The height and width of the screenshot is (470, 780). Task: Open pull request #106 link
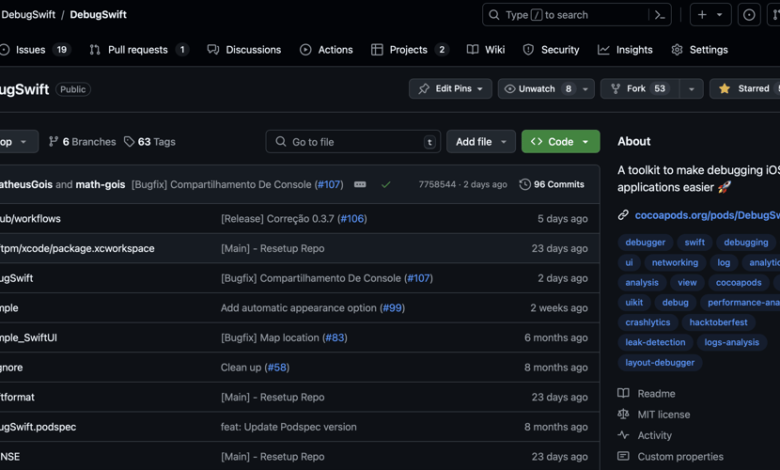pos(353,219)
